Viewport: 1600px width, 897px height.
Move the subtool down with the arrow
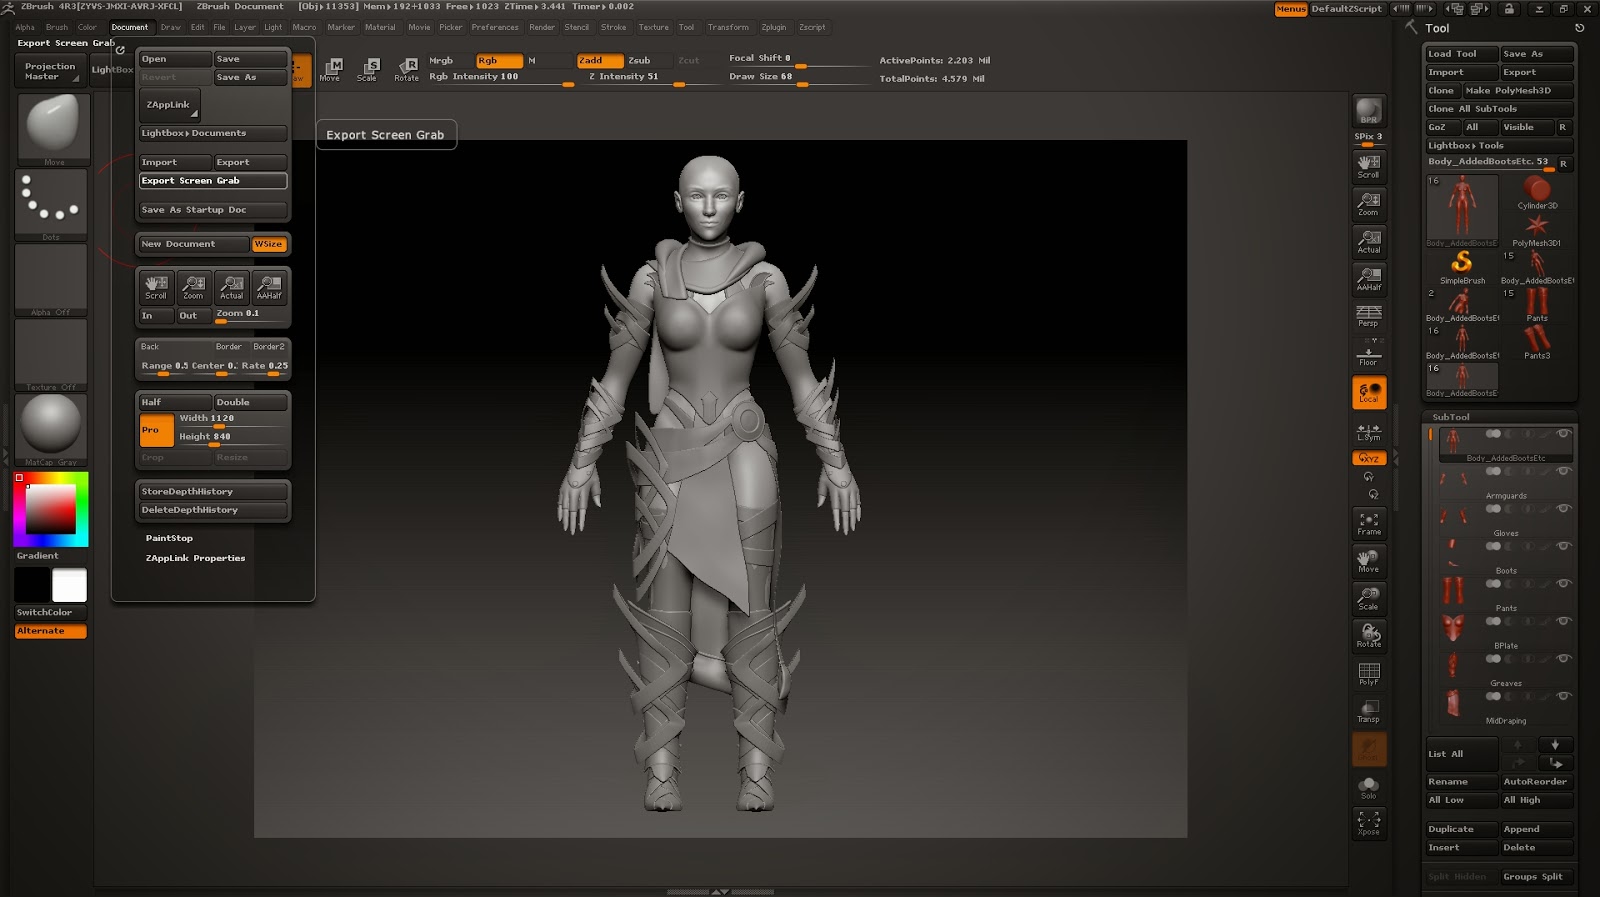1554,745
